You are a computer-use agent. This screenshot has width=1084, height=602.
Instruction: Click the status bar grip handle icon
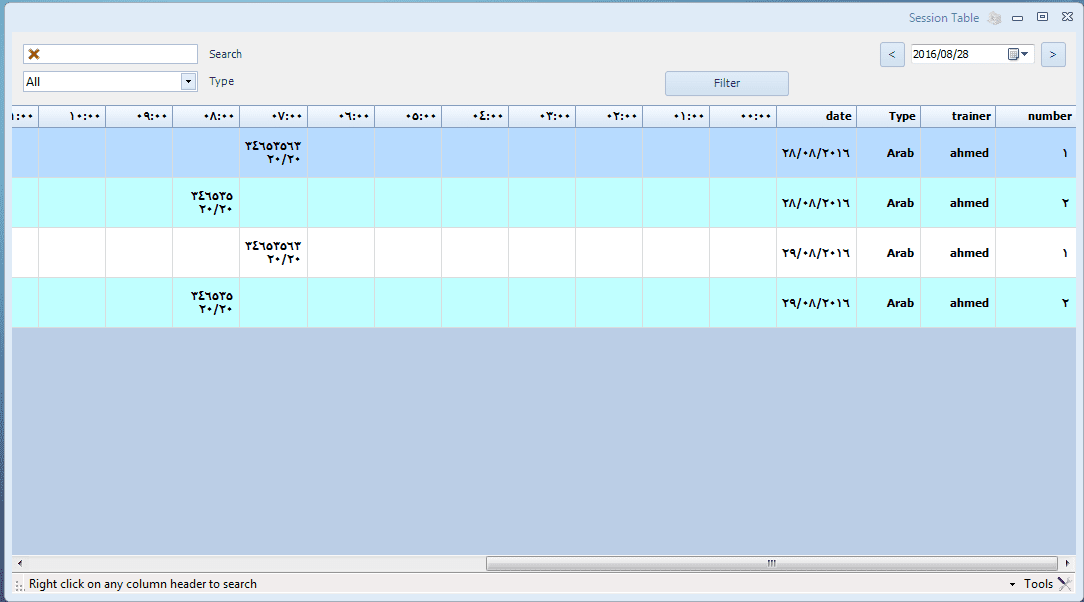(x=20, y=585)
